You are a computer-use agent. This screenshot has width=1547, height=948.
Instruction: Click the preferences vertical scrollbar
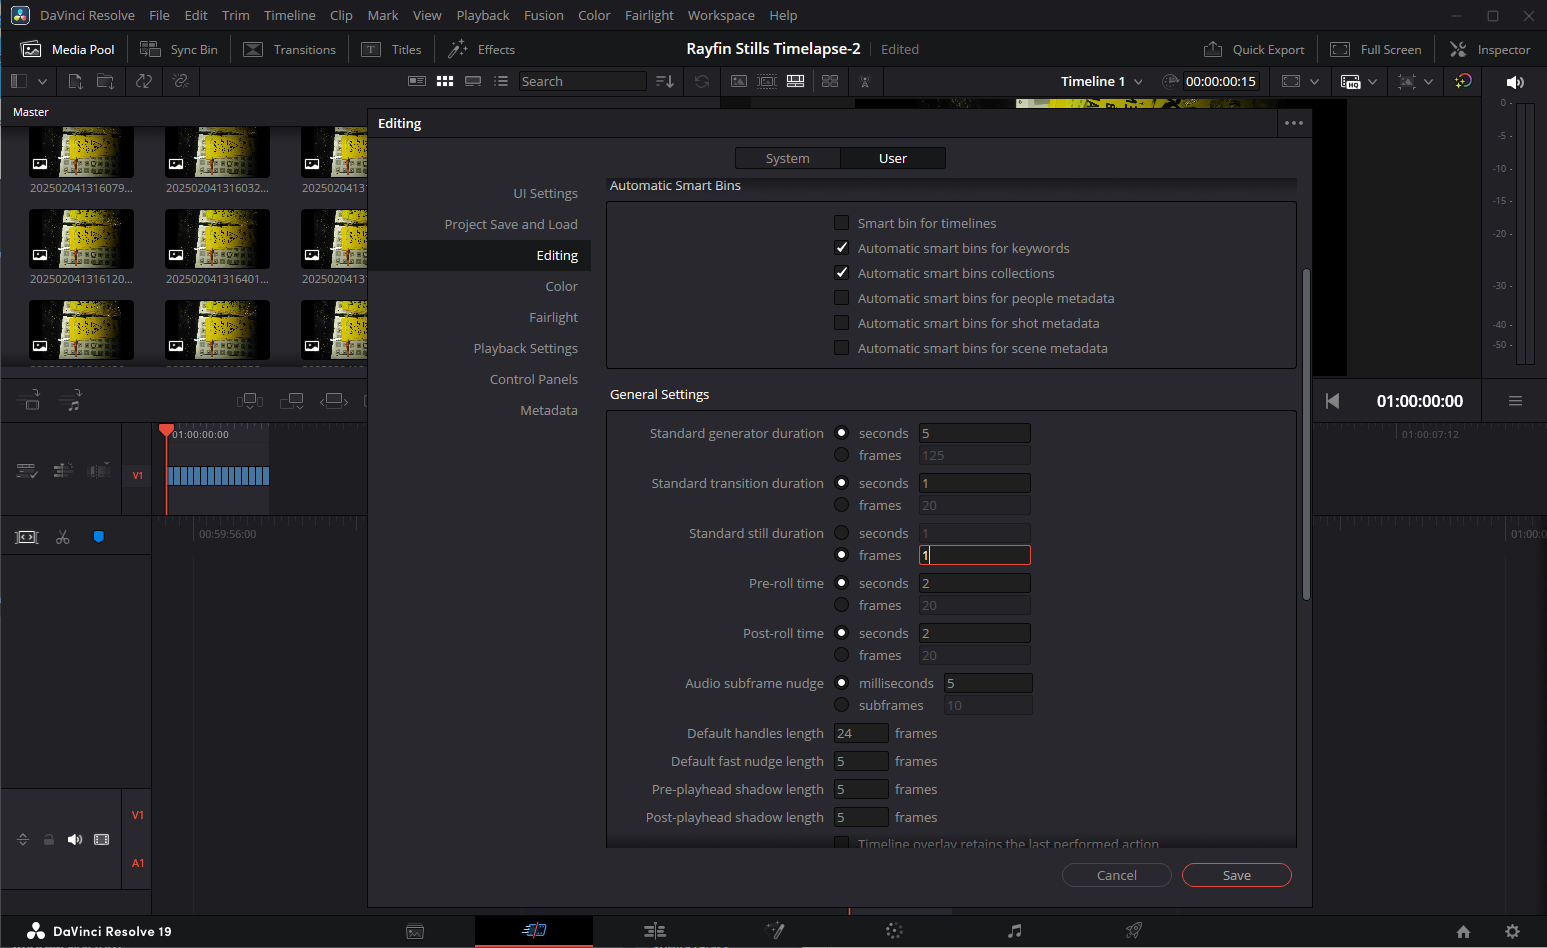(x=1306, y=435)
